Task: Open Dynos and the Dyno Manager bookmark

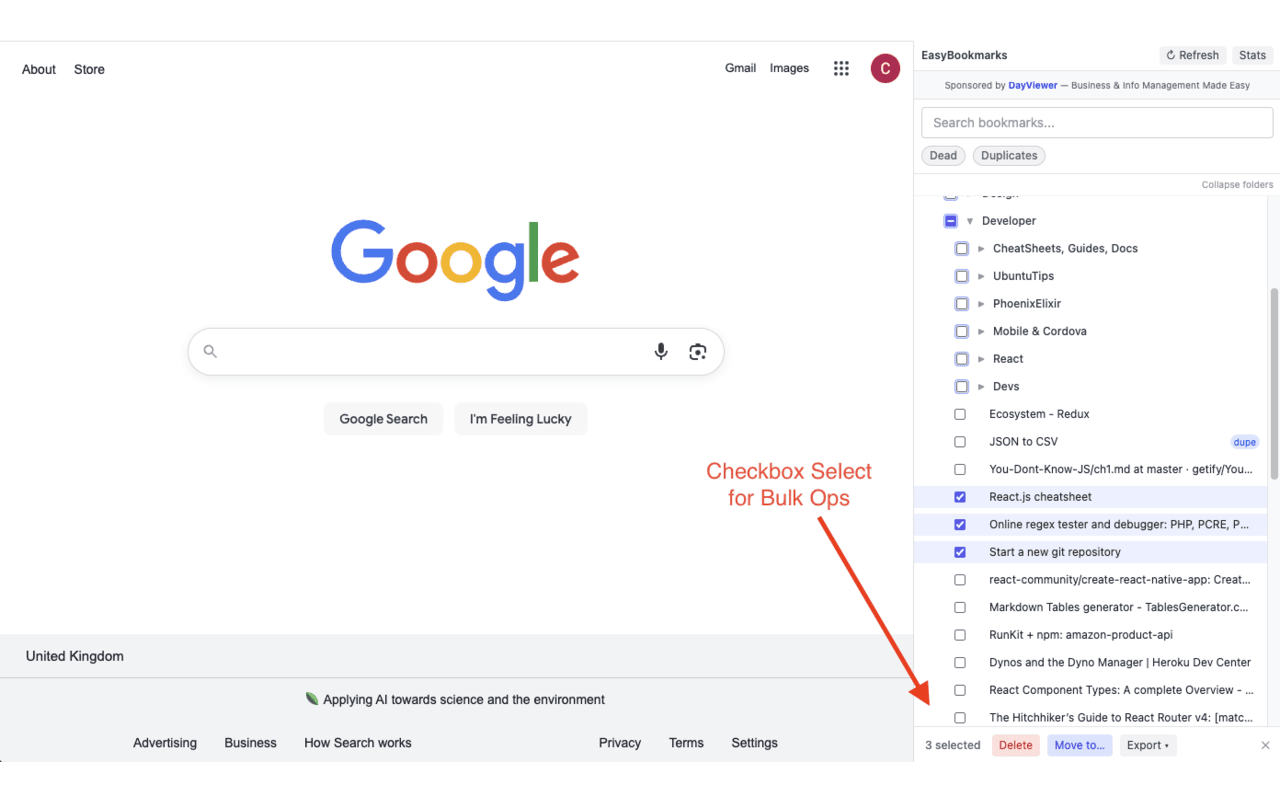Action: coord(1120,662)
